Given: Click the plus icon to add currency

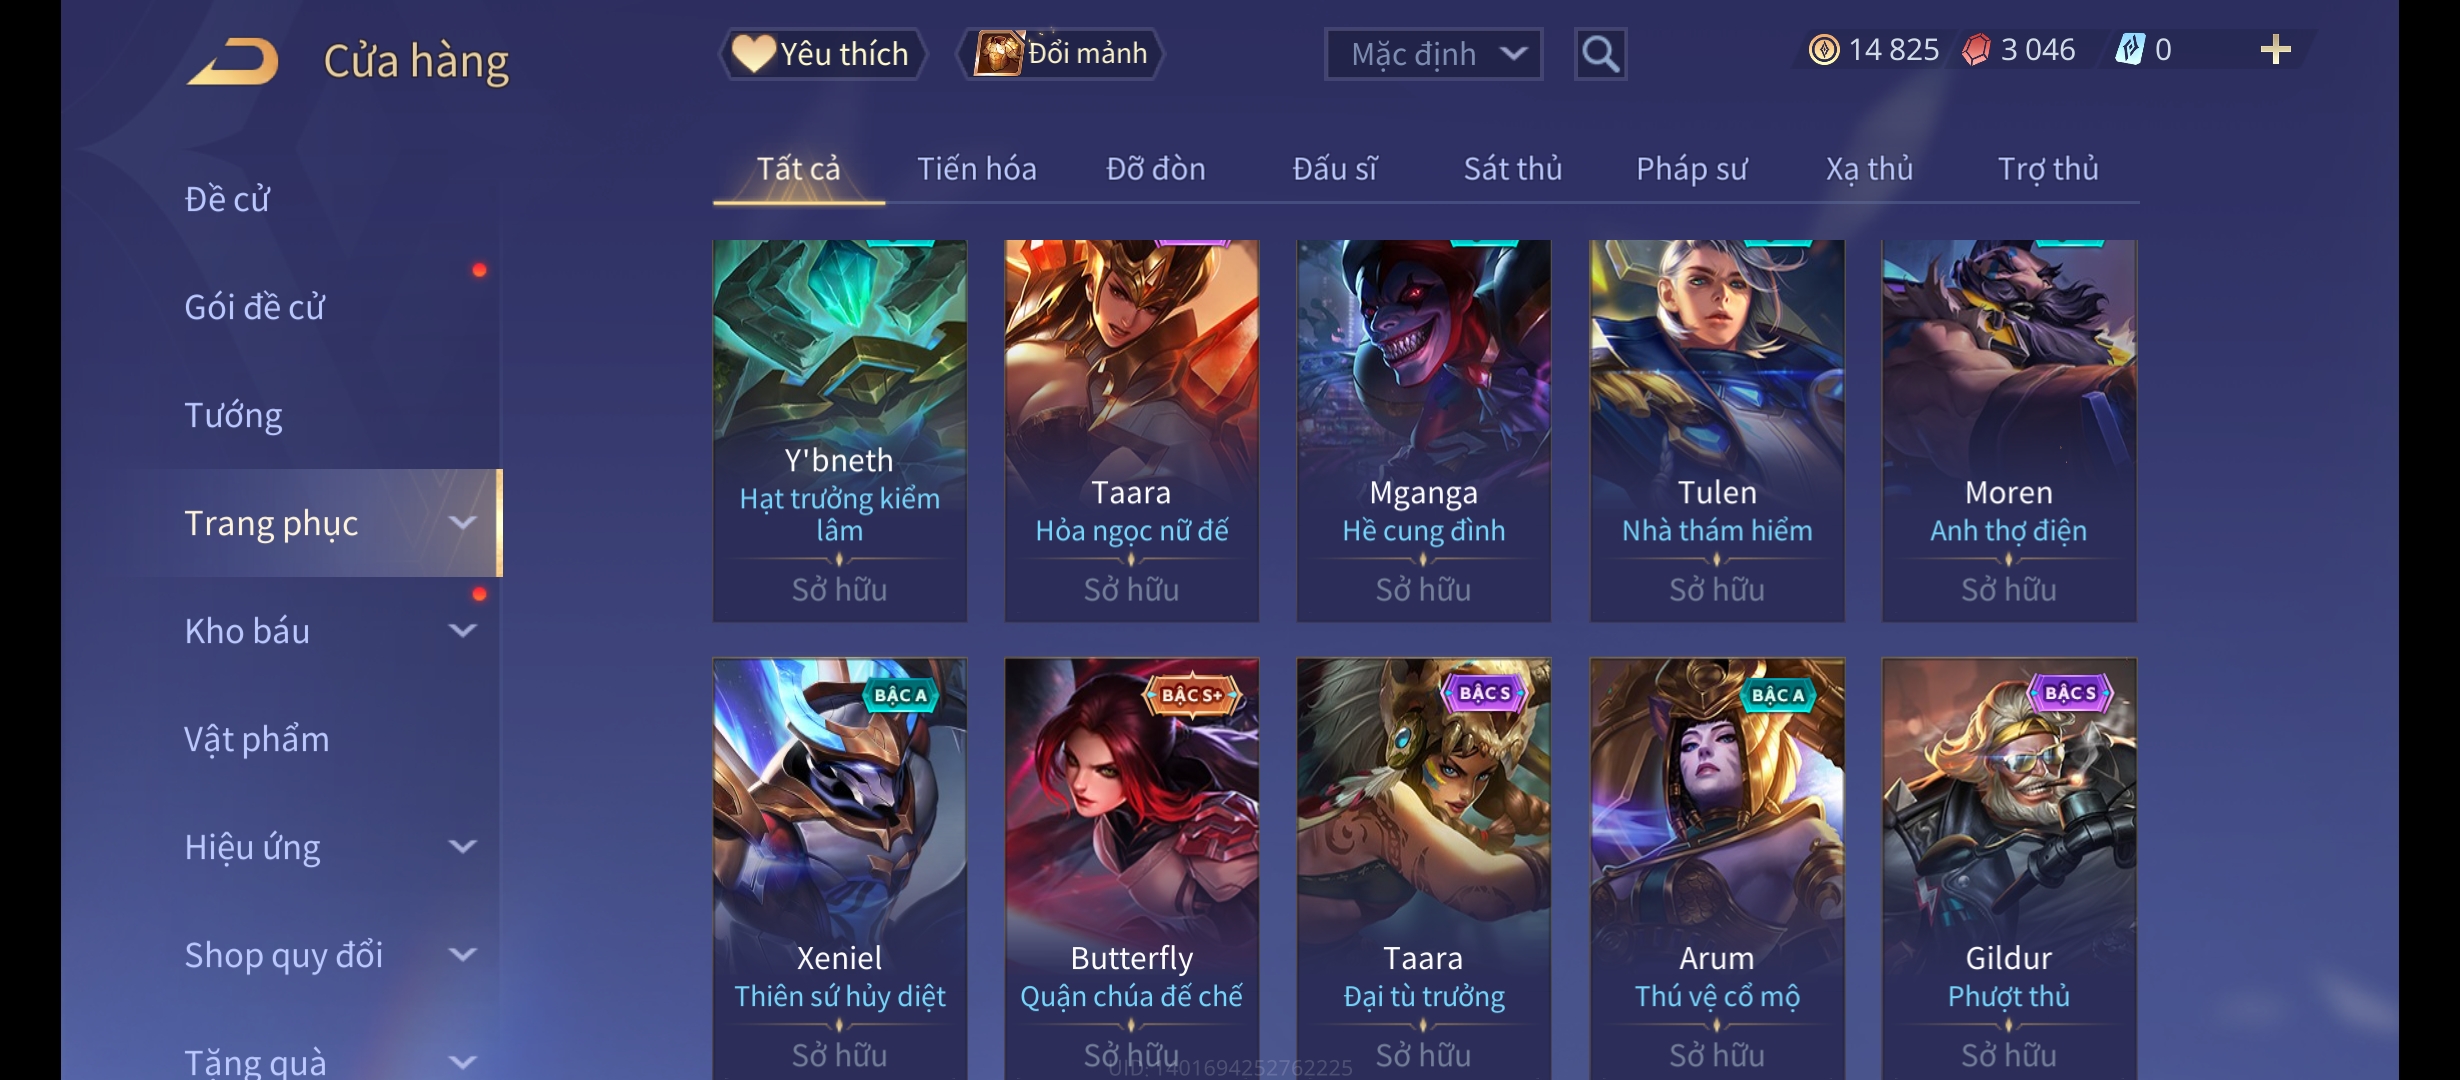Looking at the screenshot, I should click(x=2275, y=50).
